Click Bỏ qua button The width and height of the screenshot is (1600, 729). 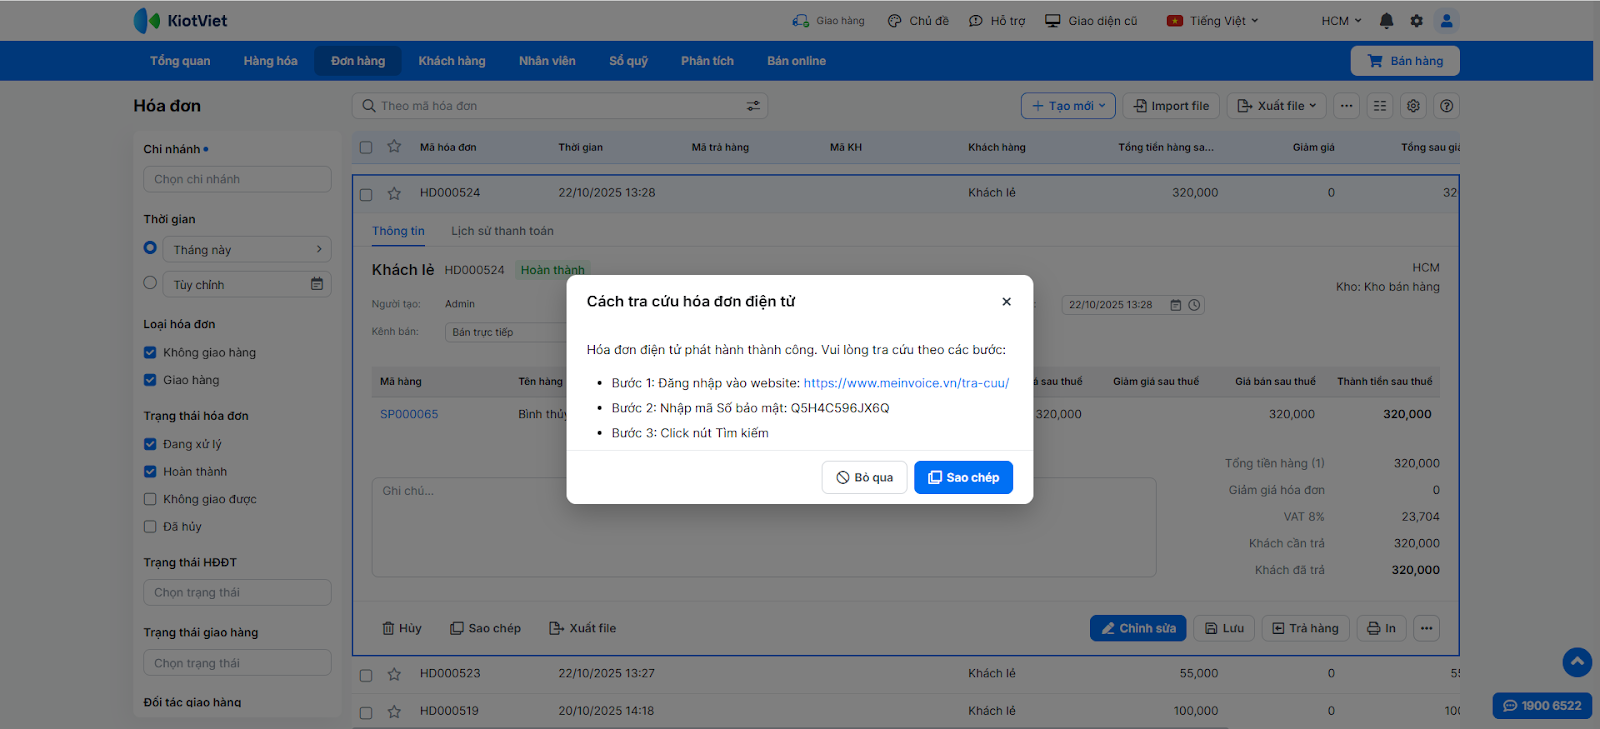click(865, 478)
